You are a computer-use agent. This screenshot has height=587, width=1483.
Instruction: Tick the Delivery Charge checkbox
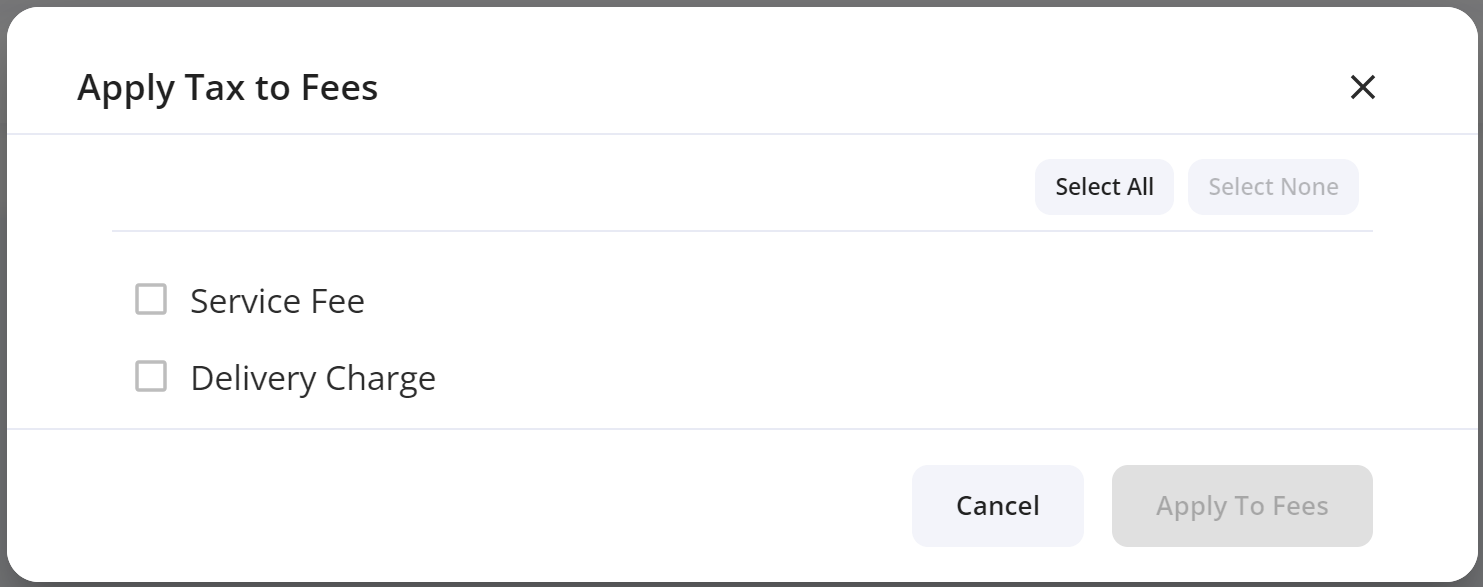click(x=151, y=376)
